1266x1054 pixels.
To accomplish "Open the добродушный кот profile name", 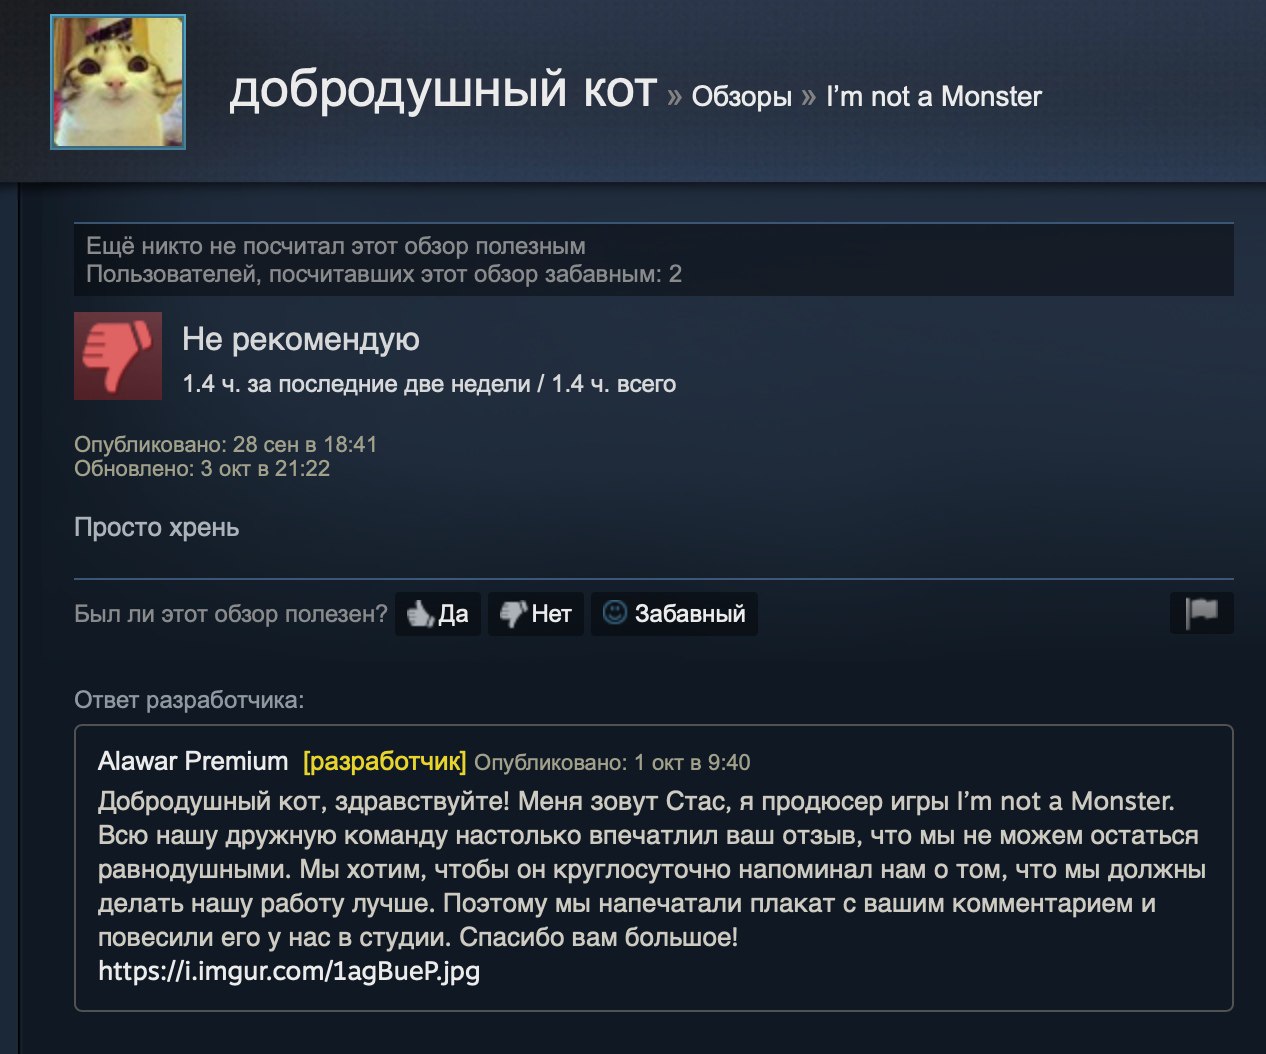I will click(443, 89).
